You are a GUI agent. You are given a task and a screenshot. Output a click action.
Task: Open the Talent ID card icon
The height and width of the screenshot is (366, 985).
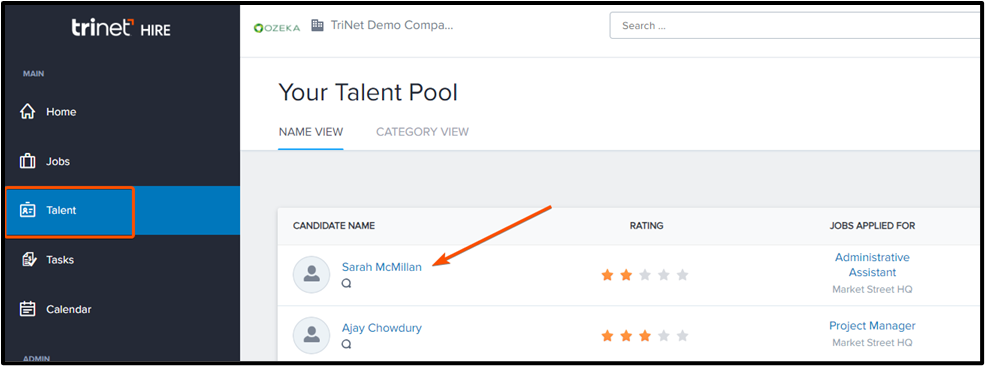(x=28, y=210)
